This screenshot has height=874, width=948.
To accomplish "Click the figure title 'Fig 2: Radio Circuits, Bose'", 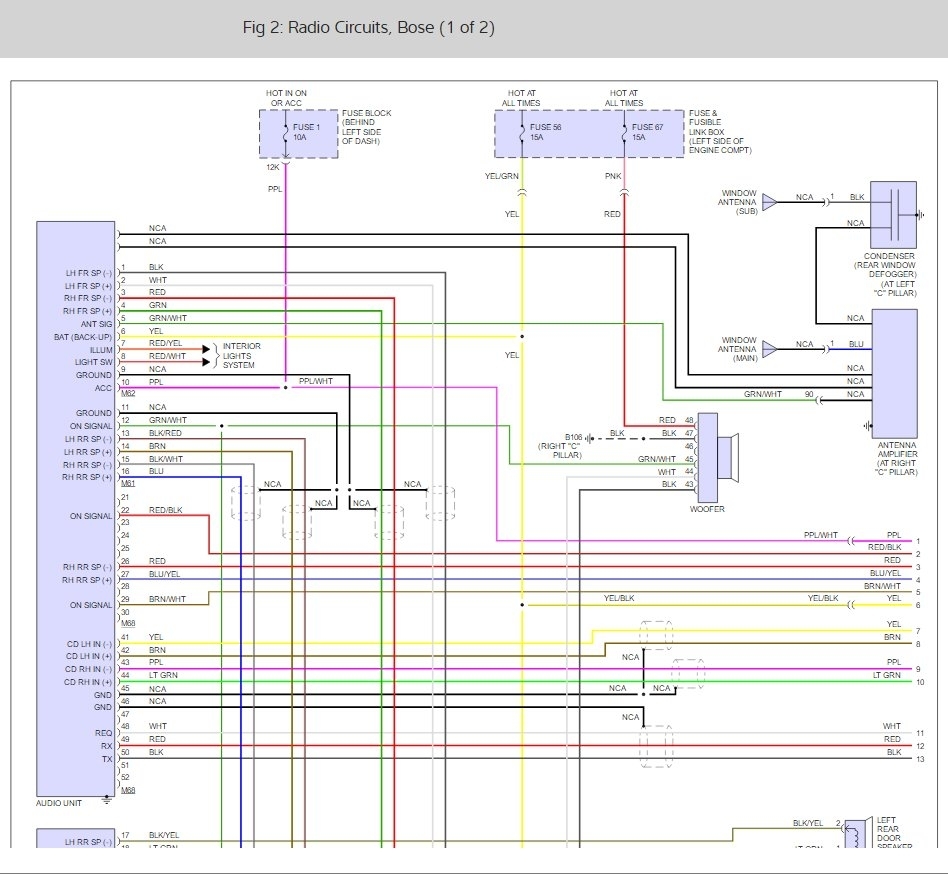I will [368, 28].
